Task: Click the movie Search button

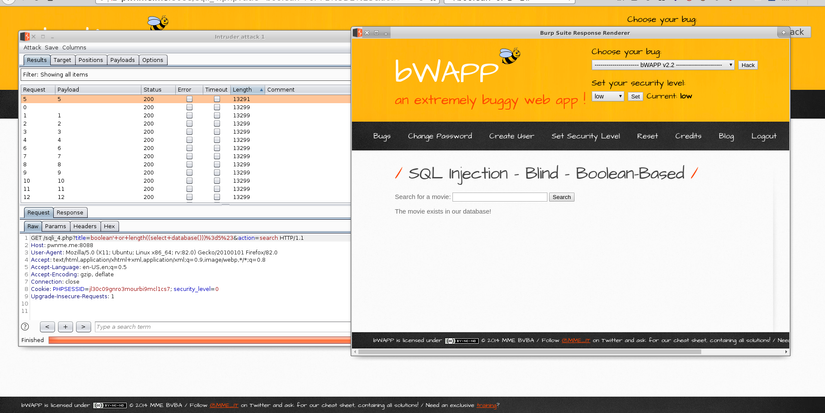Action: click(x=561, y=197)
